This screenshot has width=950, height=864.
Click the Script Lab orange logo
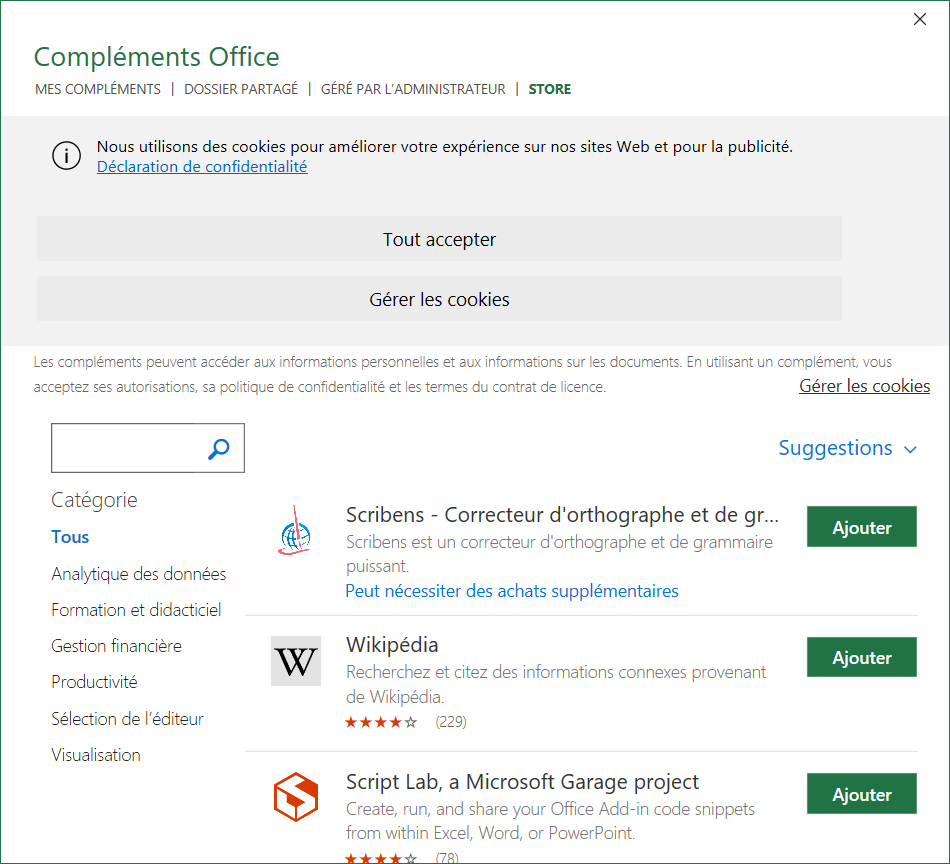tap(295, 797)
